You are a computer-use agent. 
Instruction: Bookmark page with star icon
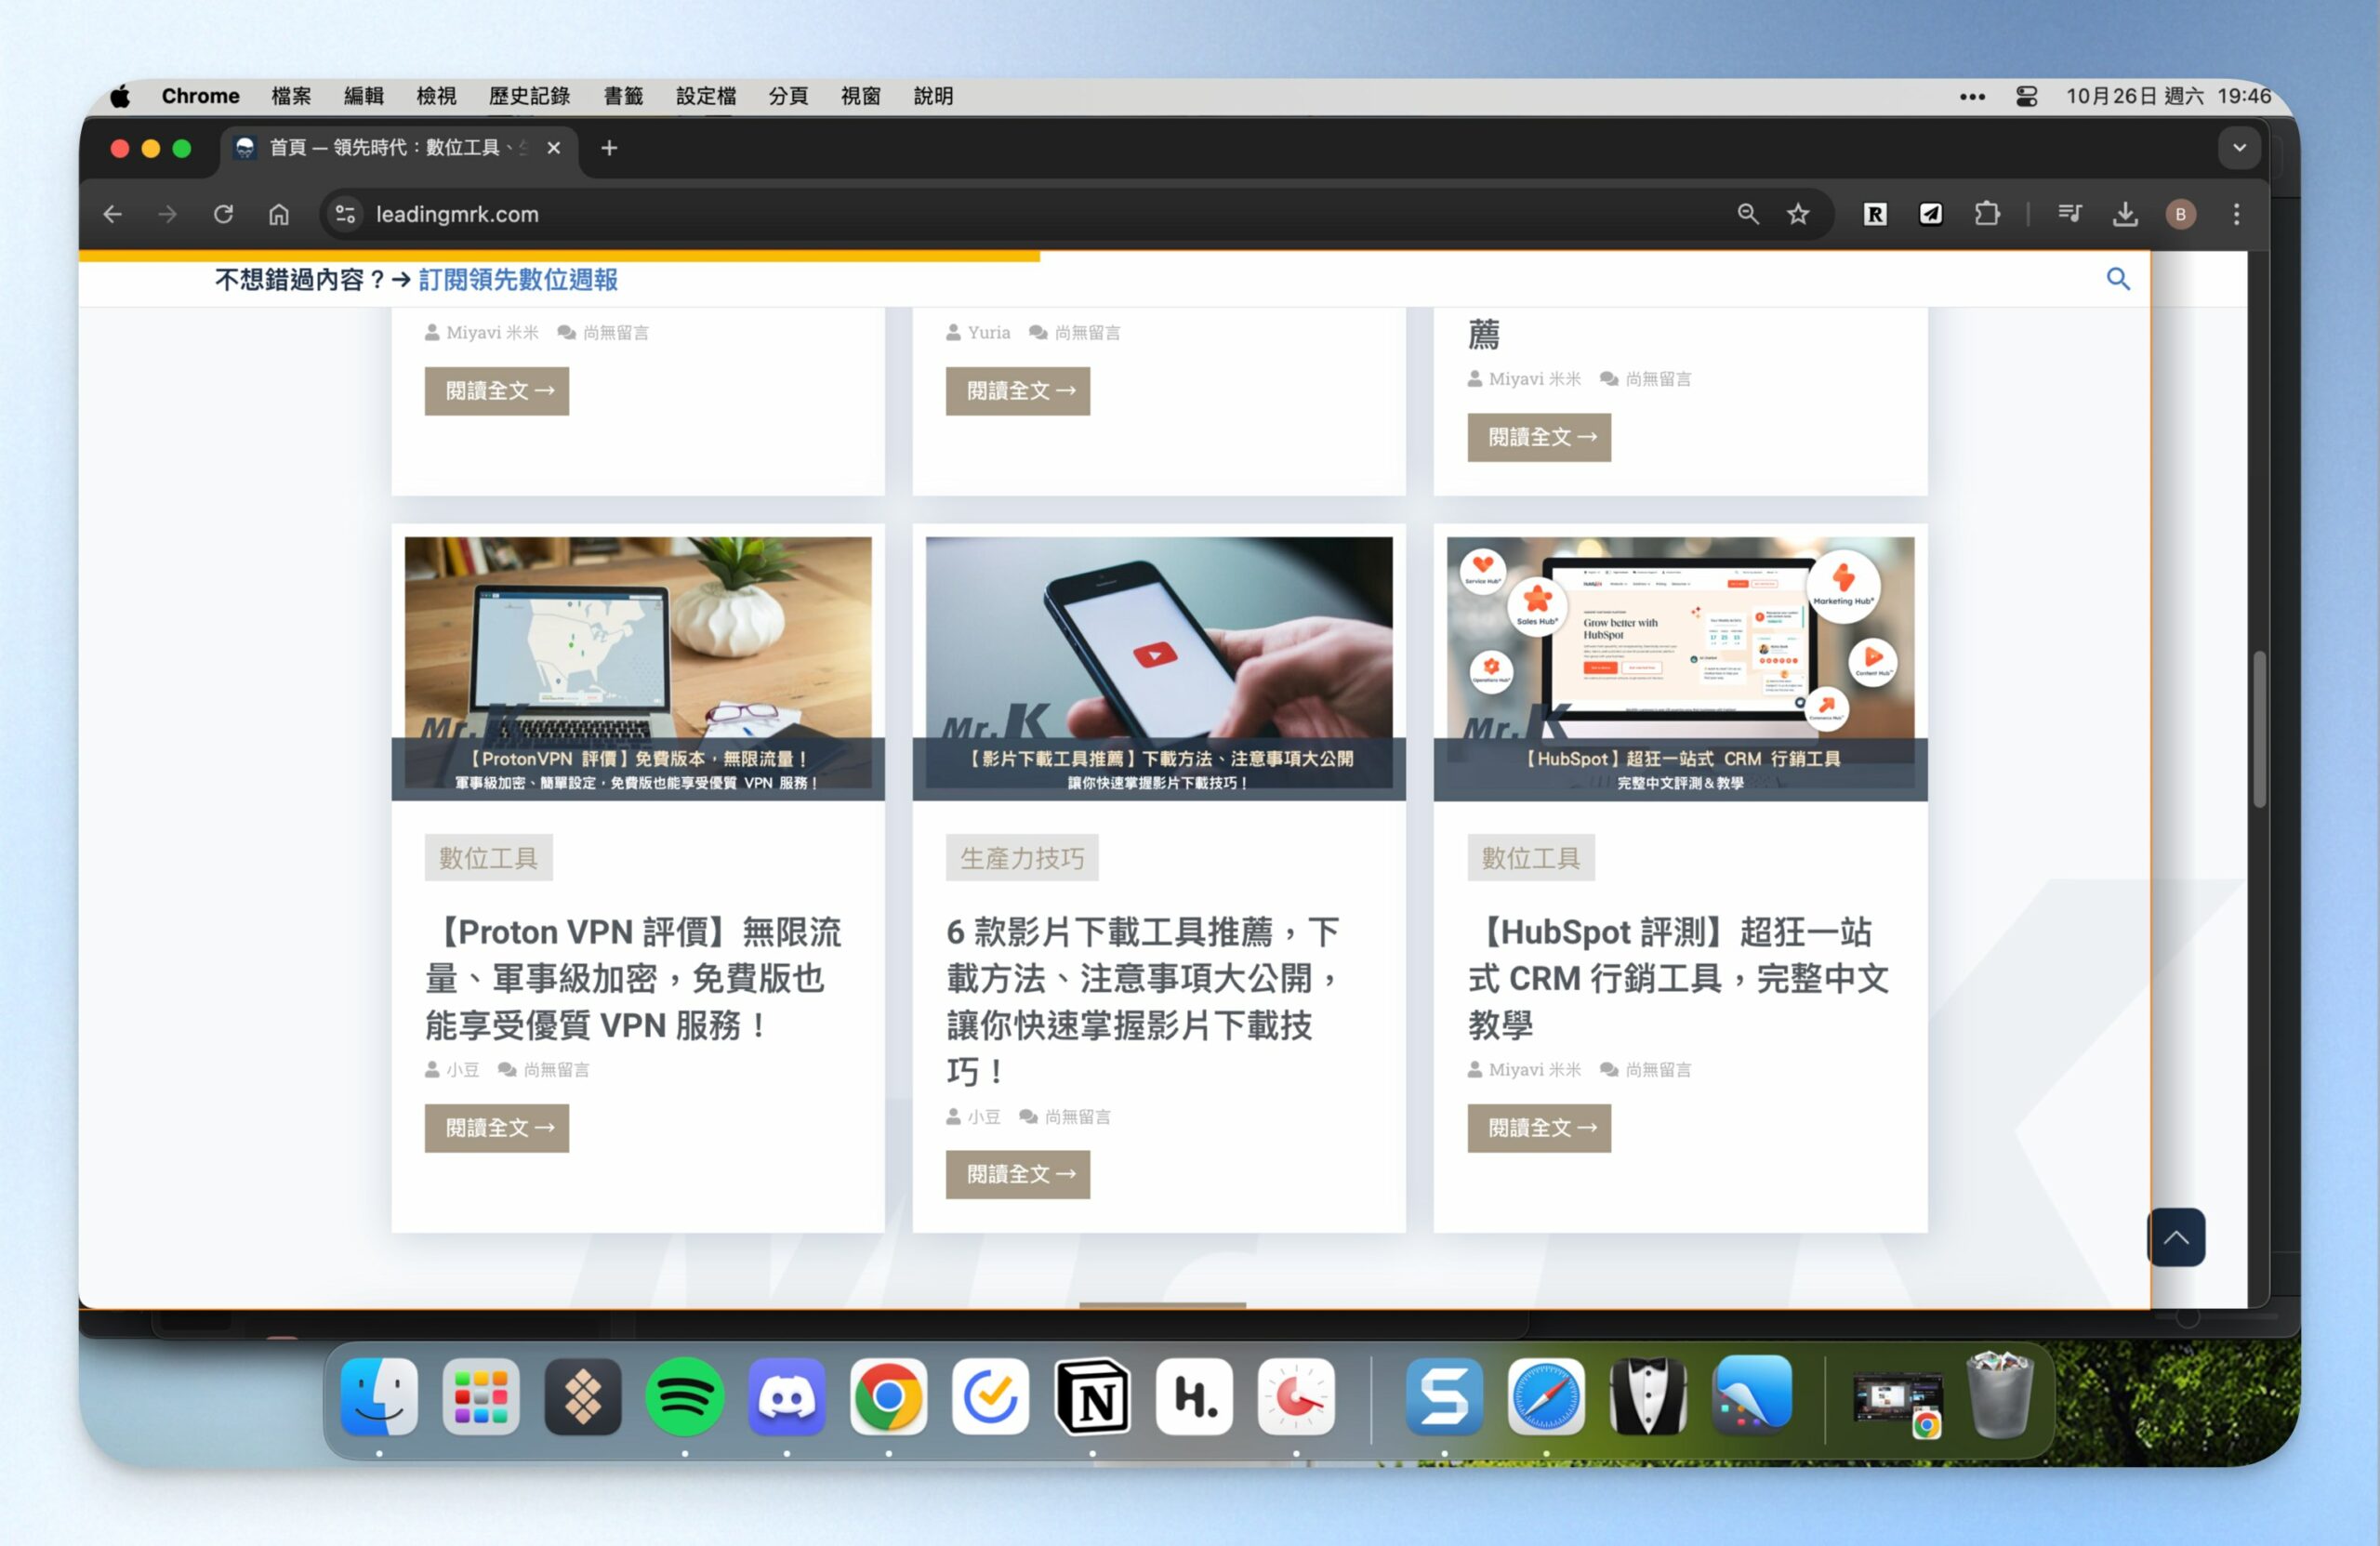pos(1797,214)
